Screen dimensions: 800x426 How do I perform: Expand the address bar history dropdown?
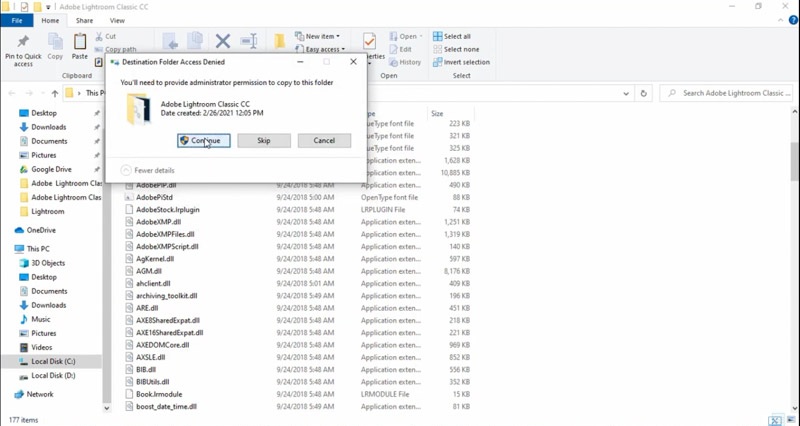click(626, 93)
